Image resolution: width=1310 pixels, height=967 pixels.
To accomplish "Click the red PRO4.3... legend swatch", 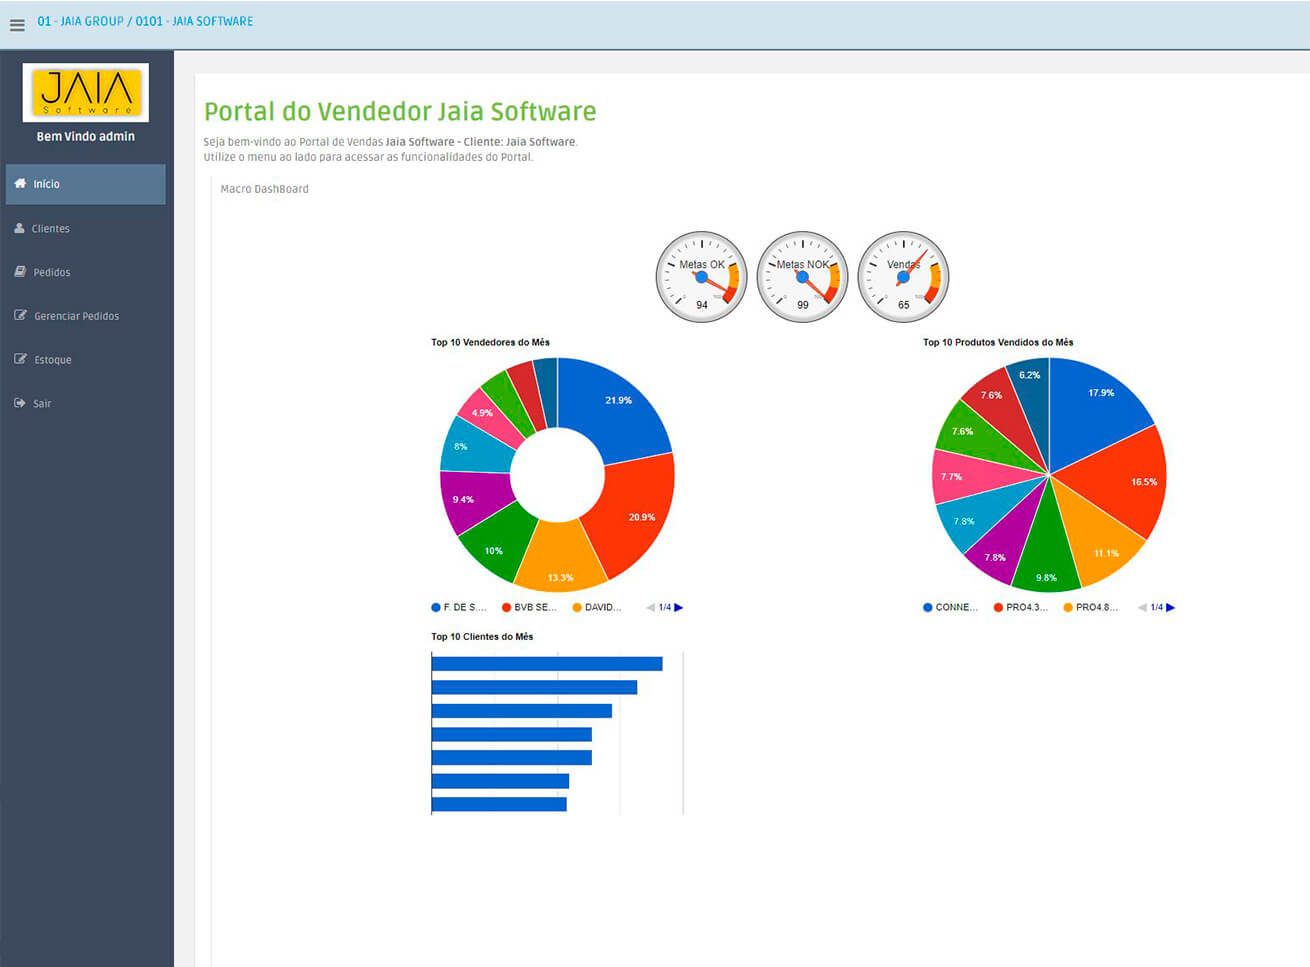I will point(998,607).
